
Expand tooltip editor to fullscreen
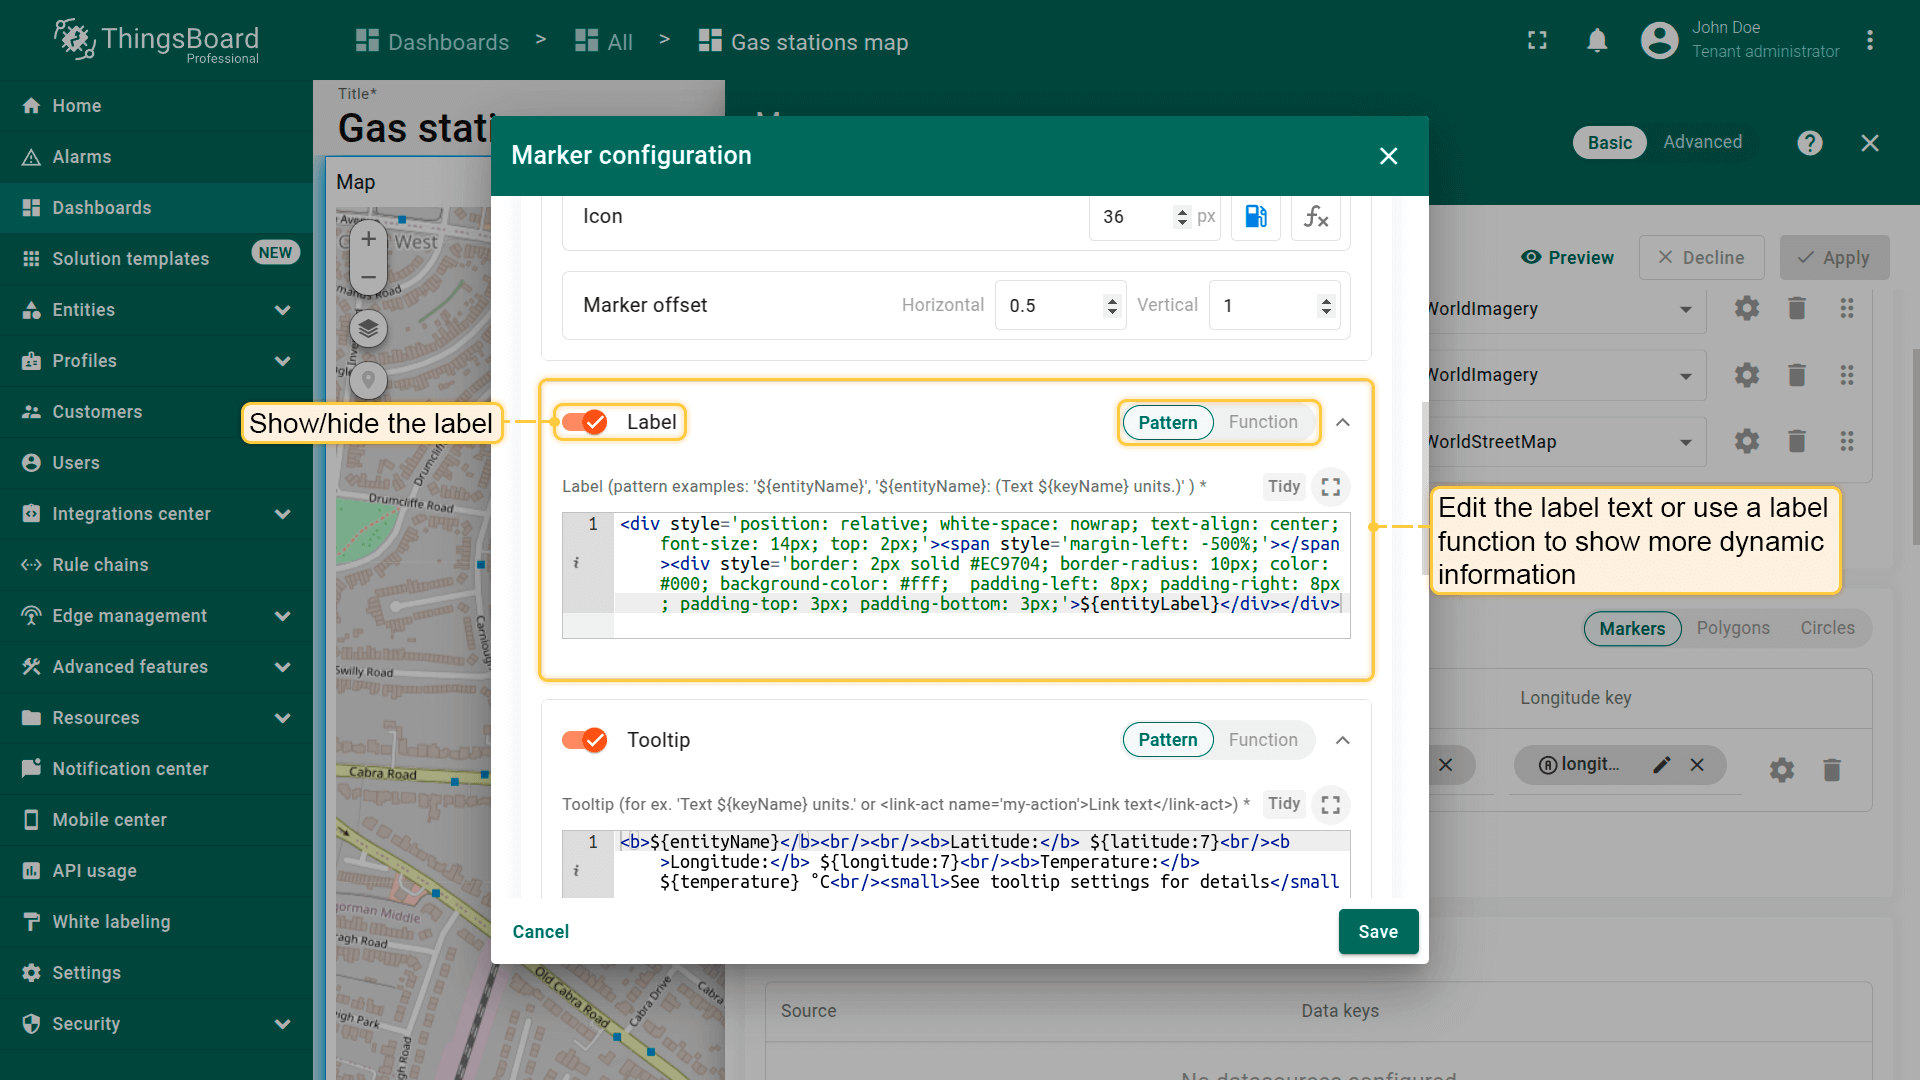[1330, 805]
